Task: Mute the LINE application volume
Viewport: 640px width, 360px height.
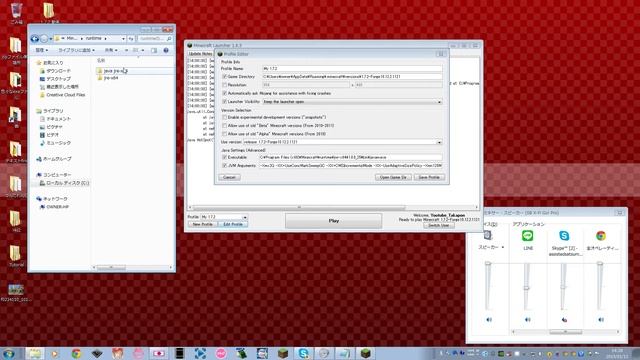Action: tap(527, 320)
